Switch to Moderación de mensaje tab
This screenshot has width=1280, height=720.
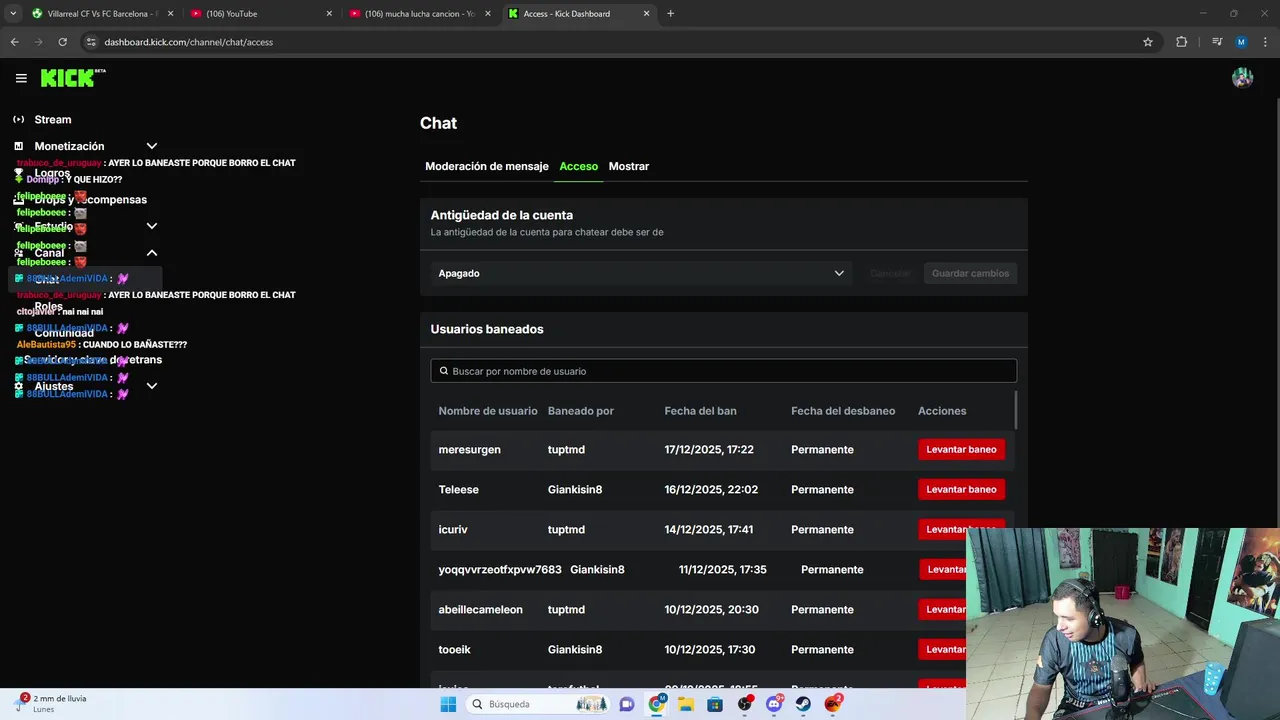point(487,166)
